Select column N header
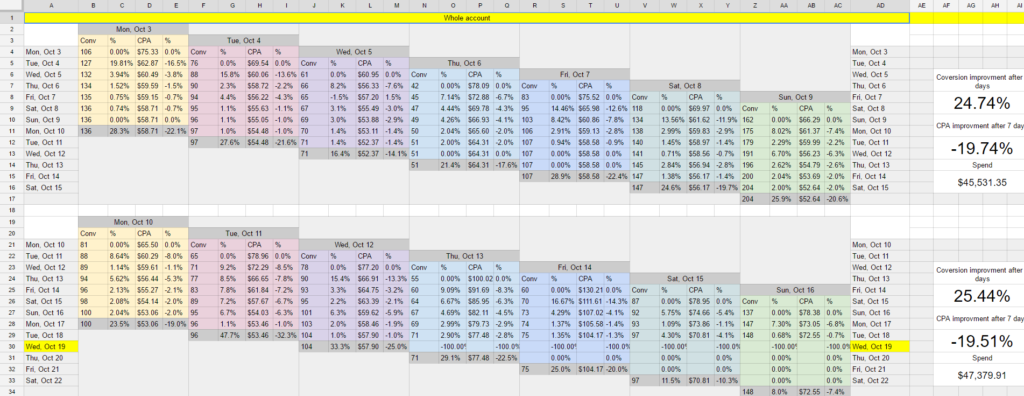This screenshot has width=1024, height=396. point(424,5)
